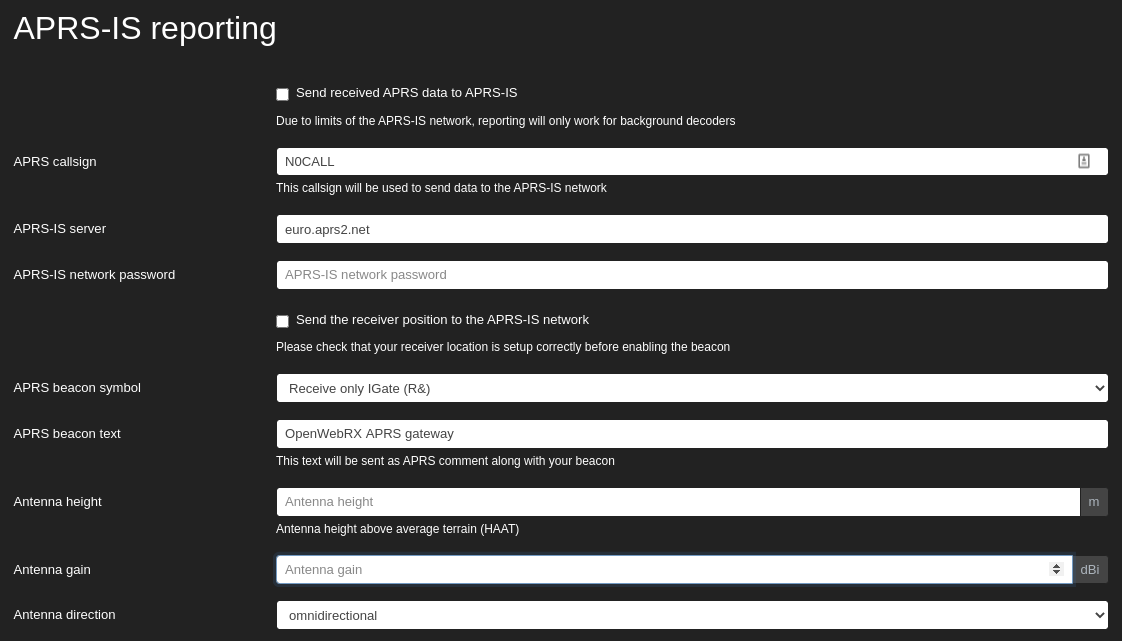The image size is (1122, 641).
Task: Enable sending the receiver position to APRS-IS
Action: click(x=282, y=321)
